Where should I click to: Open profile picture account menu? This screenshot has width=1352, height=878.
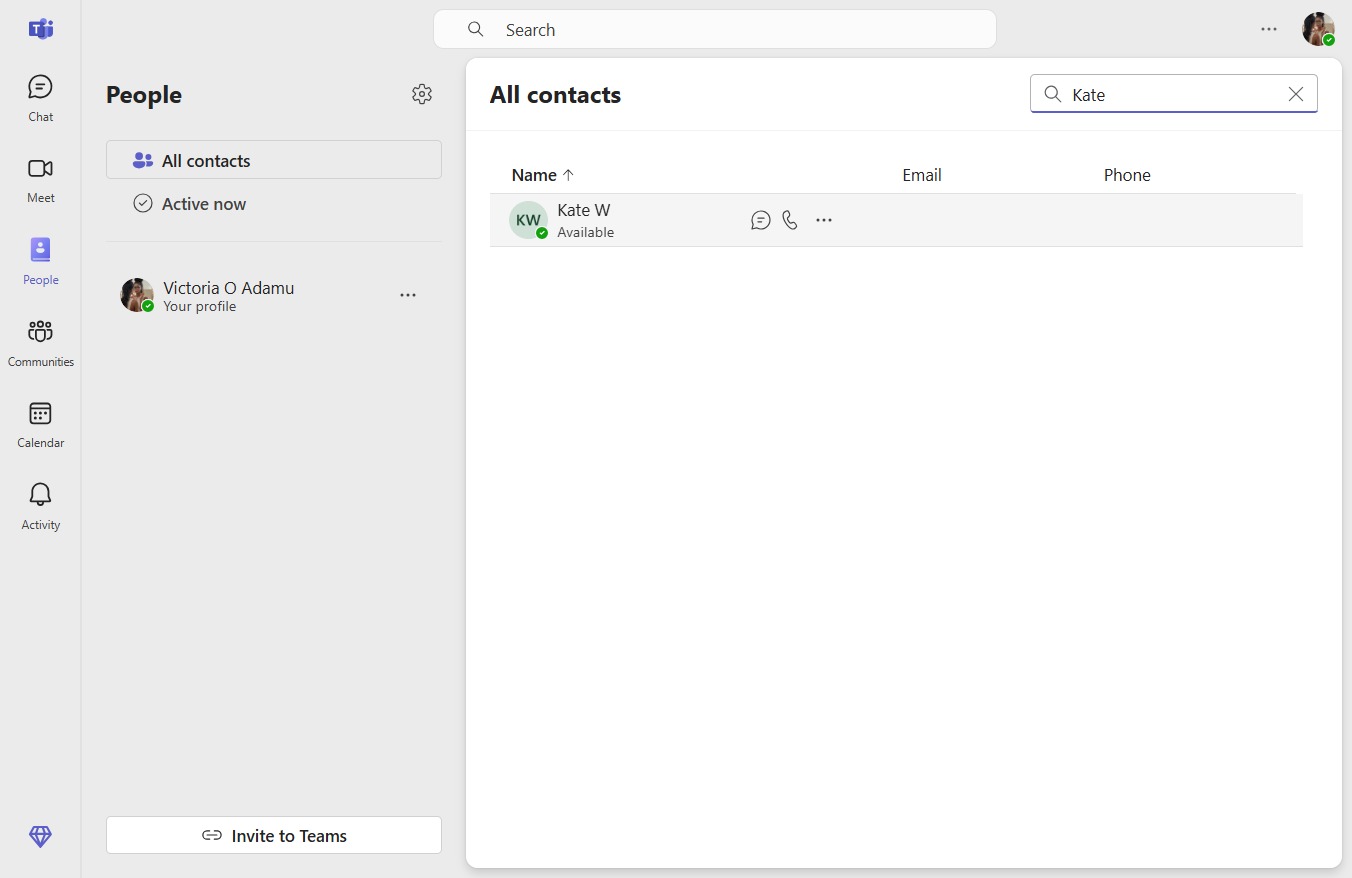[x=1318, y=29]
